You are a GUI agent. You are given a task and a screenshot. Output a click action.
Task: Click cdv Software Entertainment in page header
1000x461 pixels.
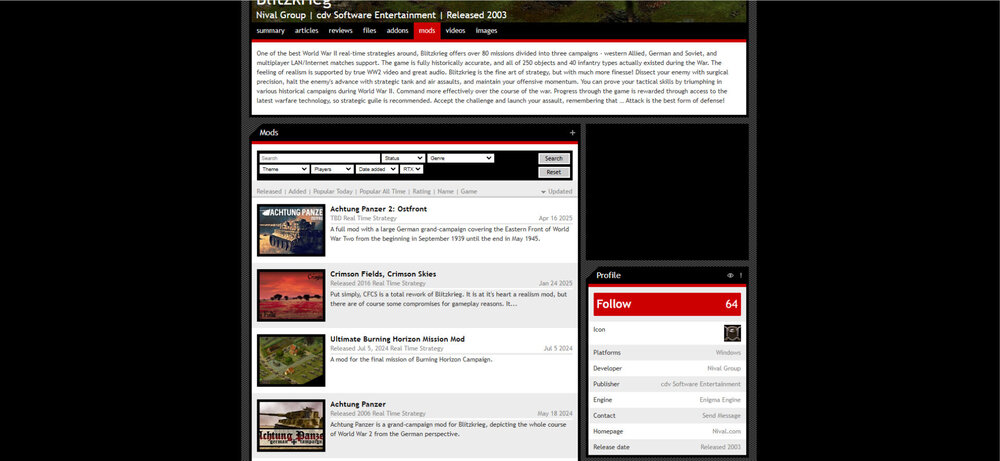coord(376,15)
